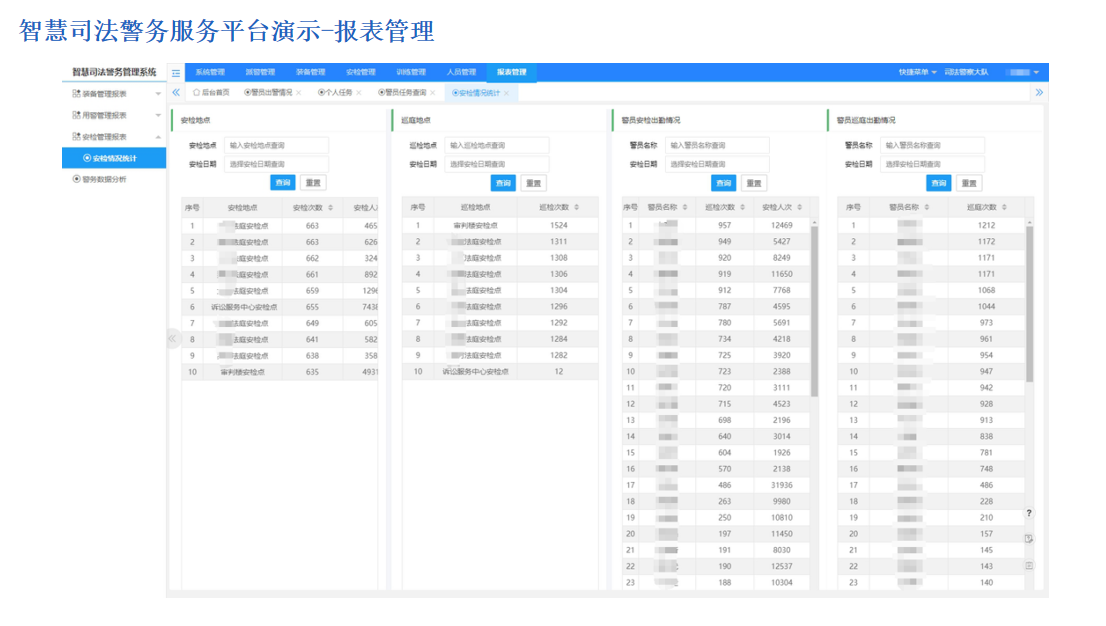Sort by 安检次数 using its sort toggle
The image size is (1106, 626).
[x=330, y=208]
